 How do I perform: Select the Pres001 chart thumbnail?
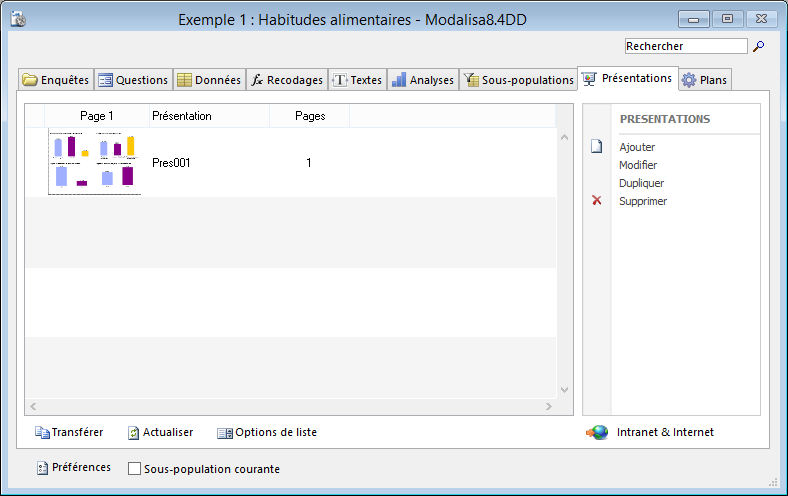click(95, 162)
